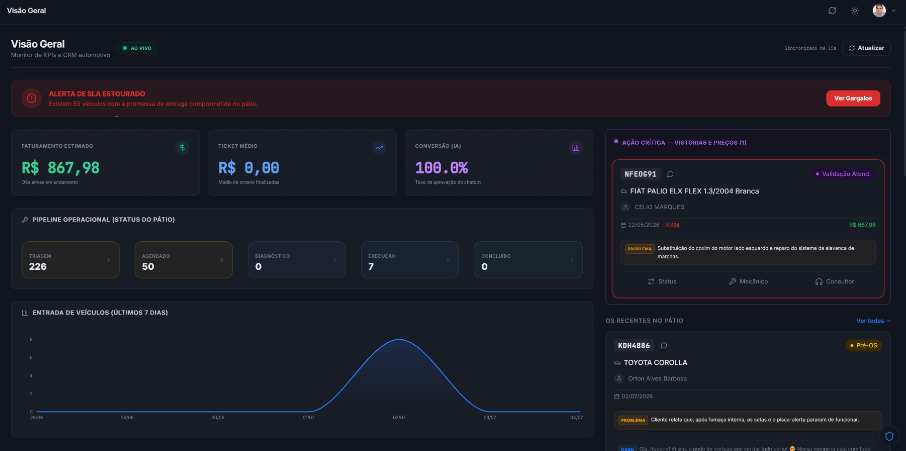Click the Ver Gargalos button
The image size is (906, 451).
[853, 98]
